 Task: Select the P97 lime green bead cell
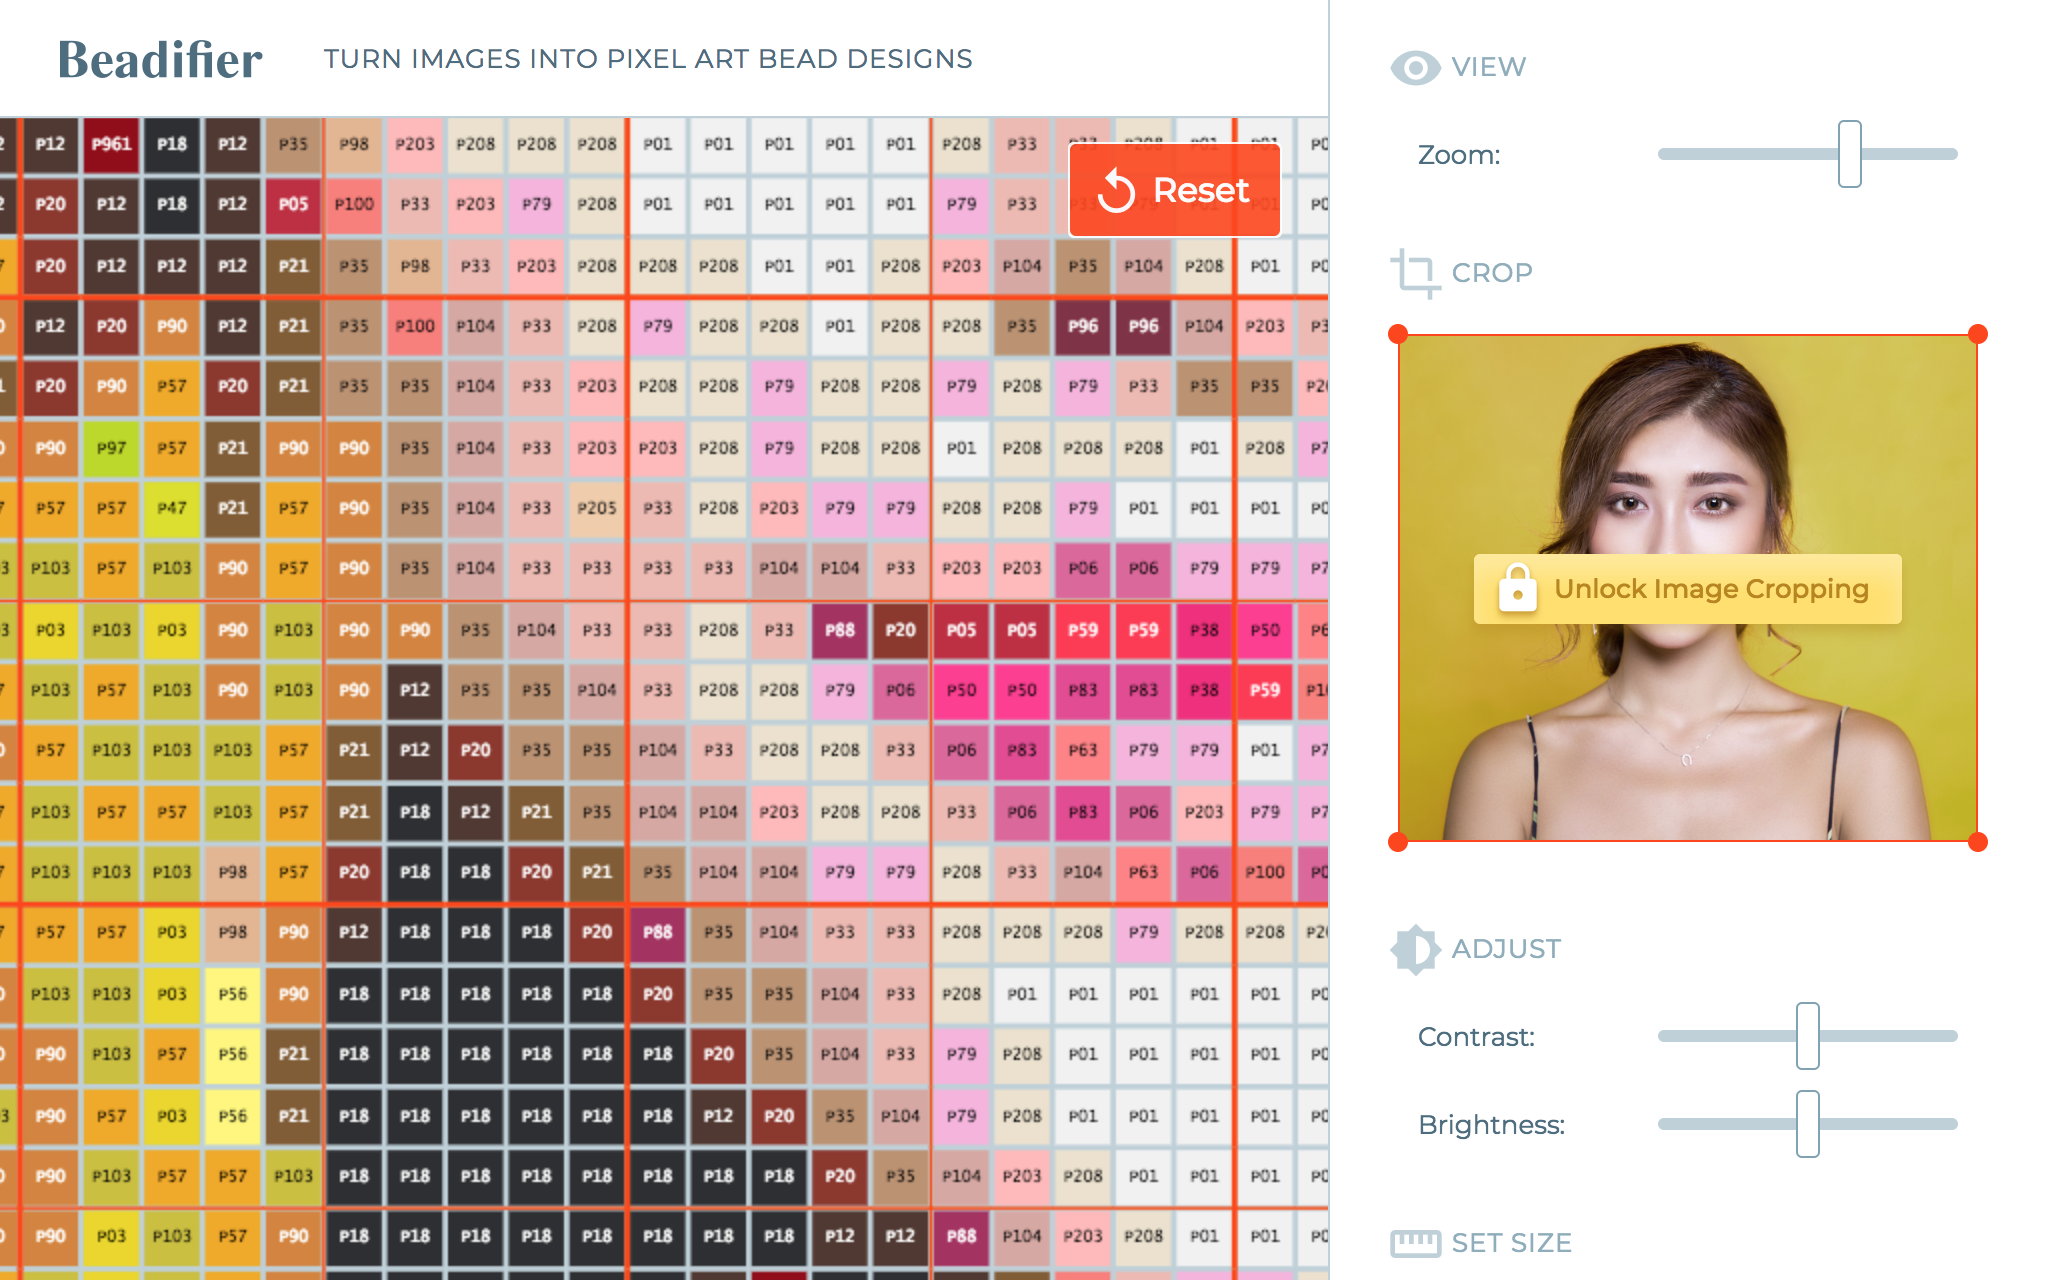[112, 448]
